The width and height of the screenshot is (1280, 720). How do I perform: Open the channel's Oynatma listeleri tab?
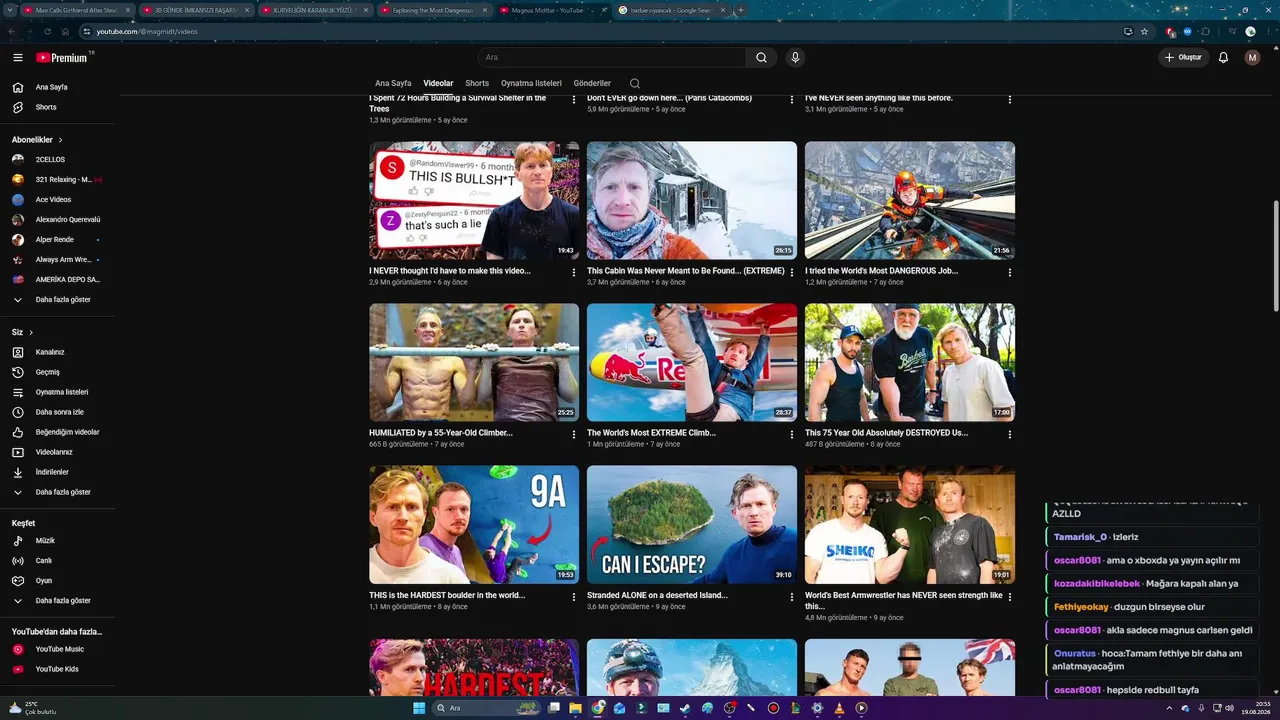coord(531,83)
